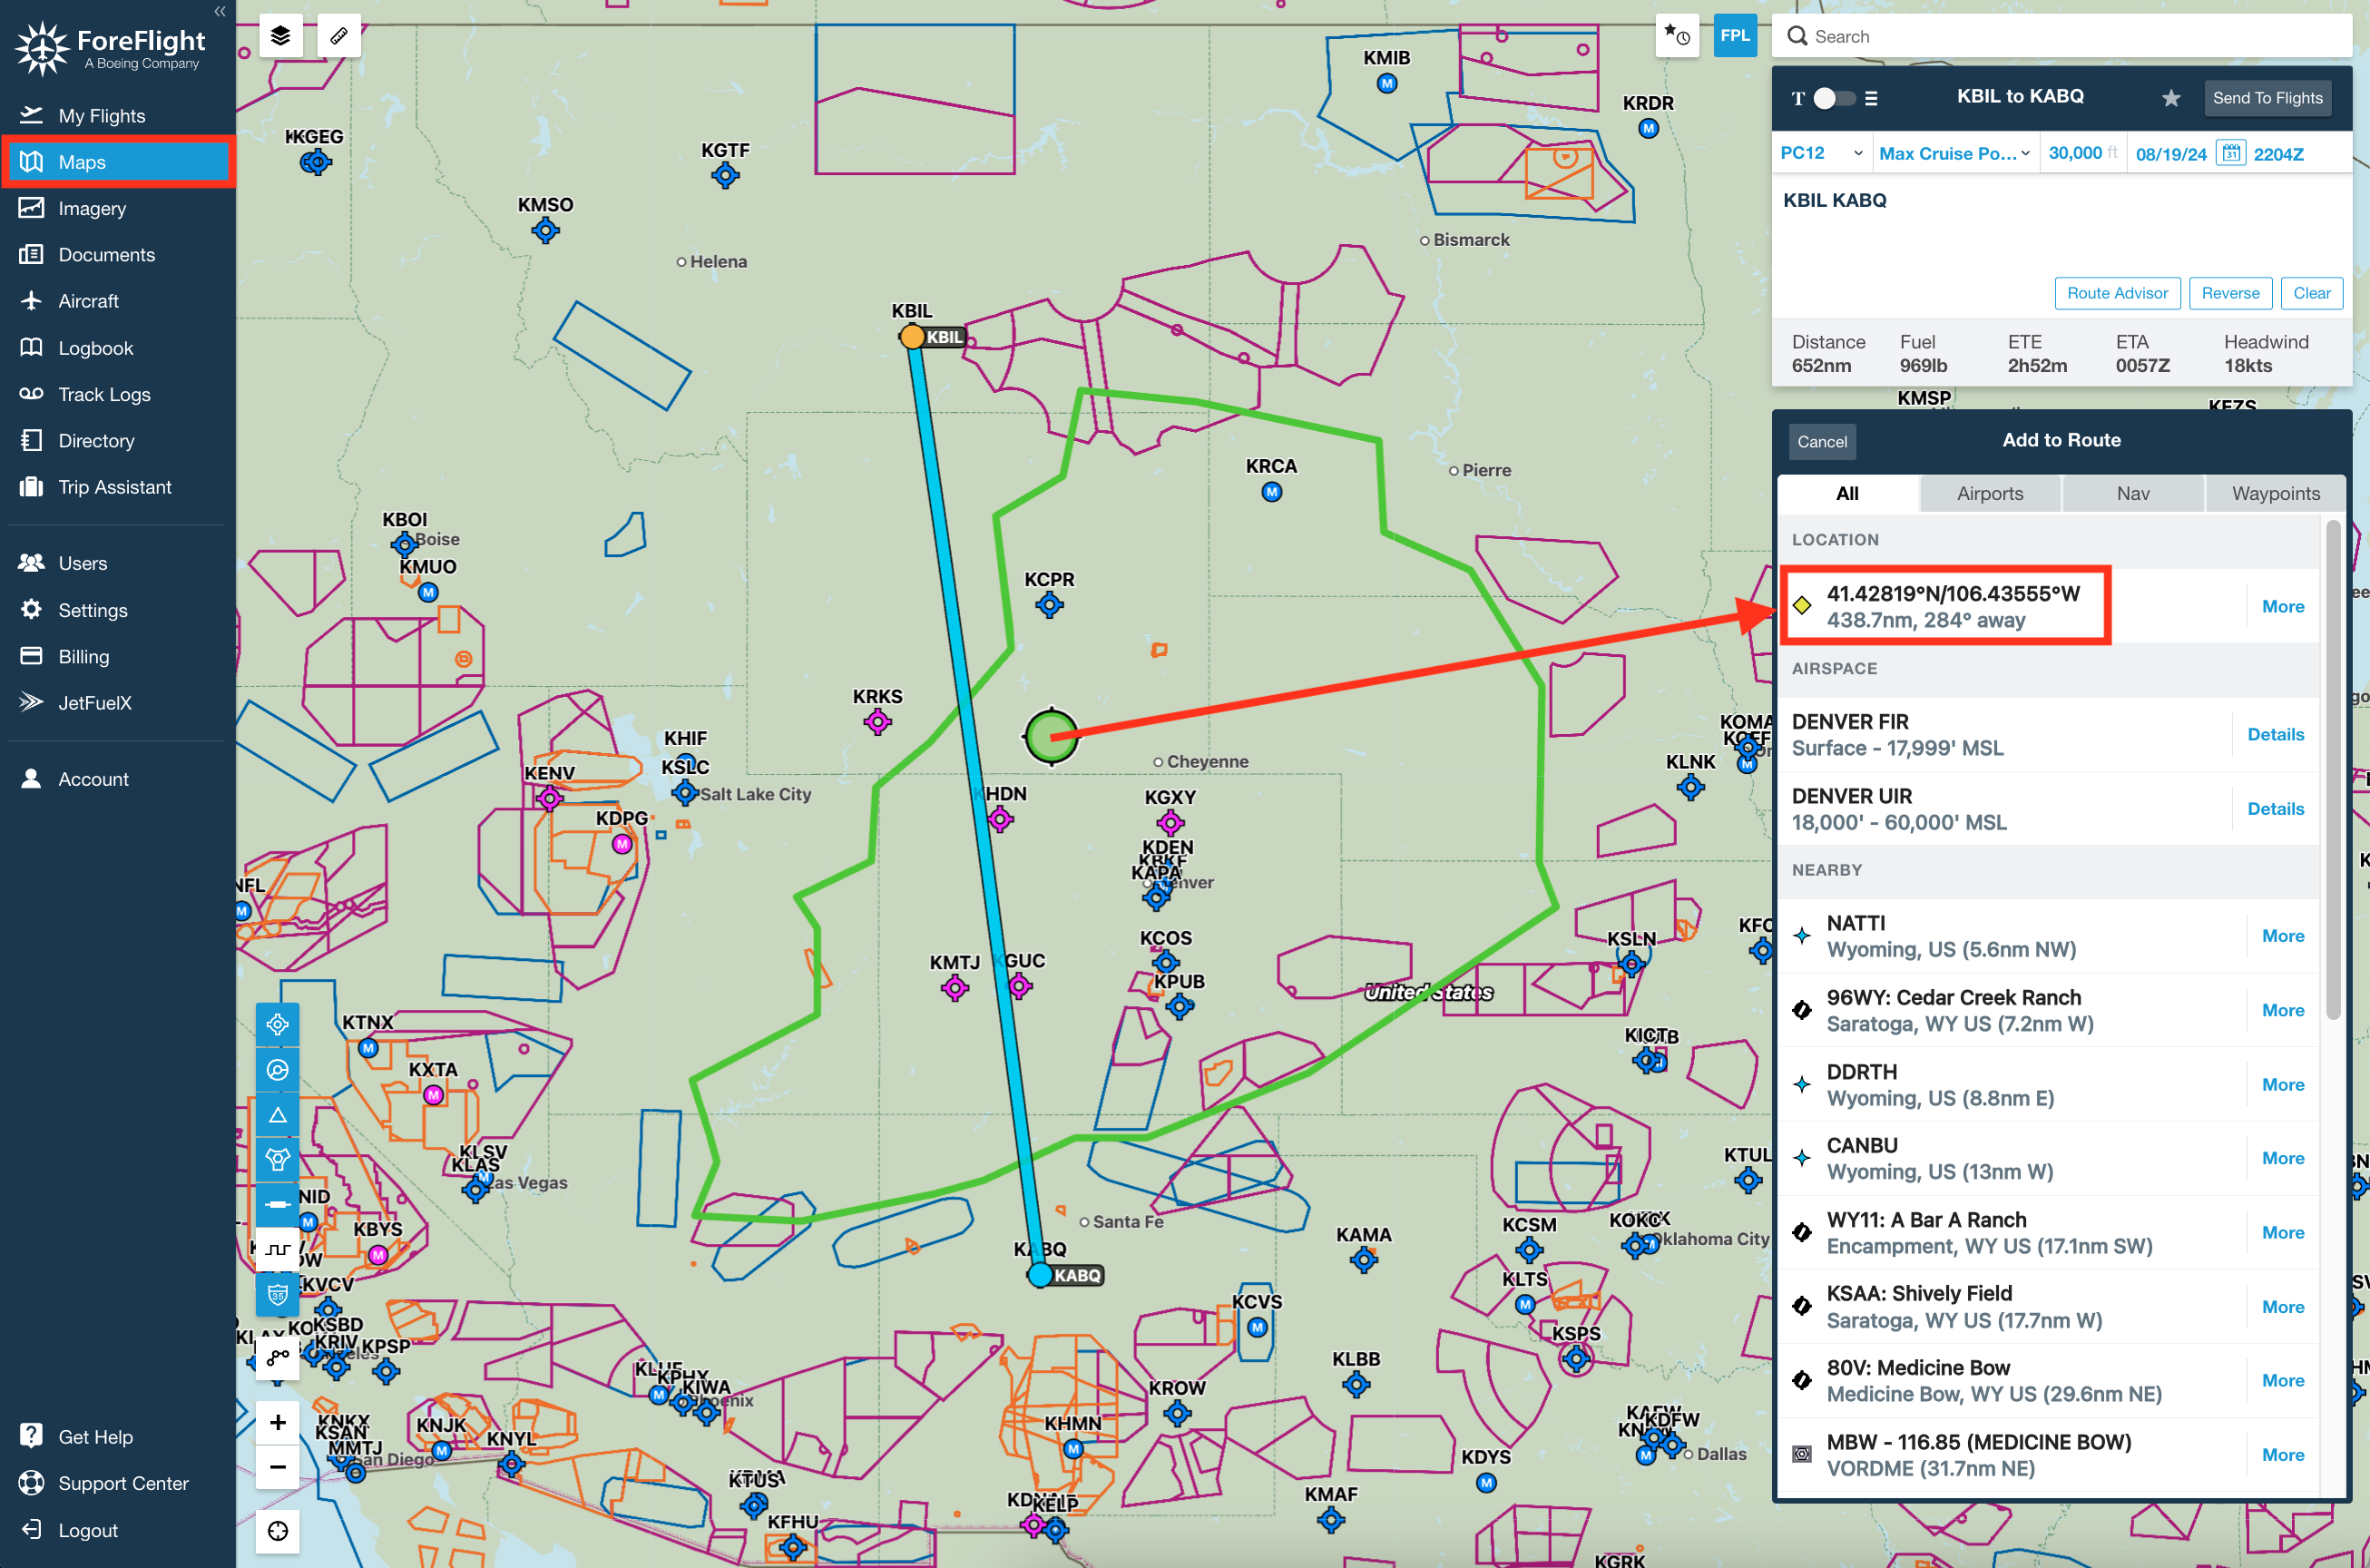Viewport: 2370px width, 1568px height.
Task: Click the green location pin on map
Action: [x=1051, y=737]
